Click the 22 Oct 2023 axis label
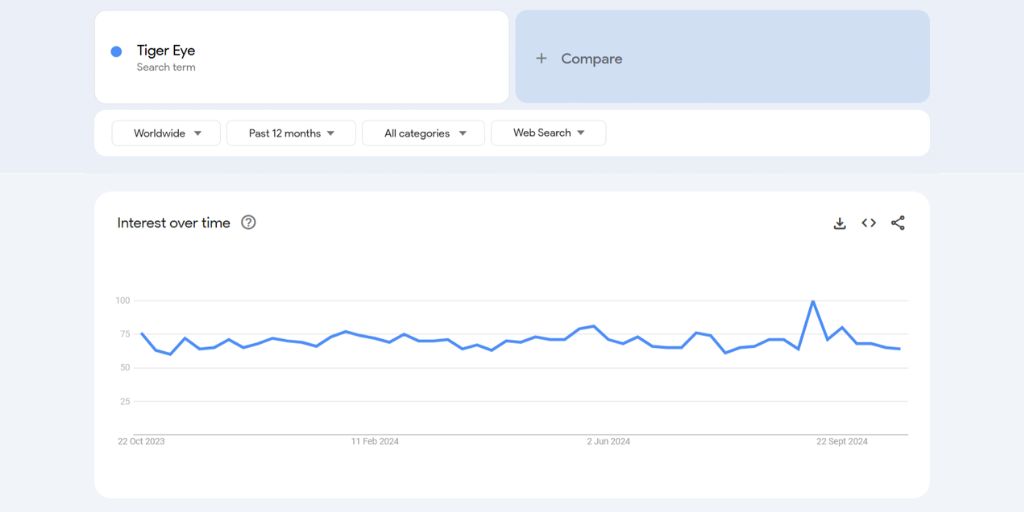 click(141, 441)
